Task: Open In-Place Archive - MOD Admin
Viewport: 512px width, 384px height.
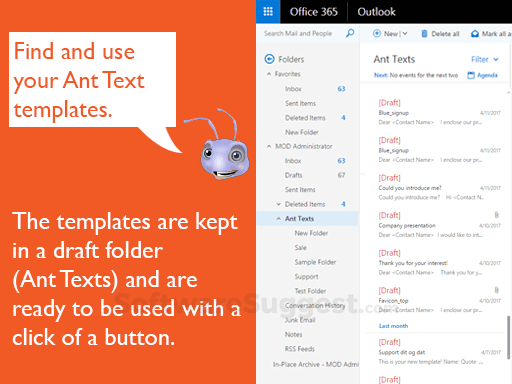Action: point(316,364)
